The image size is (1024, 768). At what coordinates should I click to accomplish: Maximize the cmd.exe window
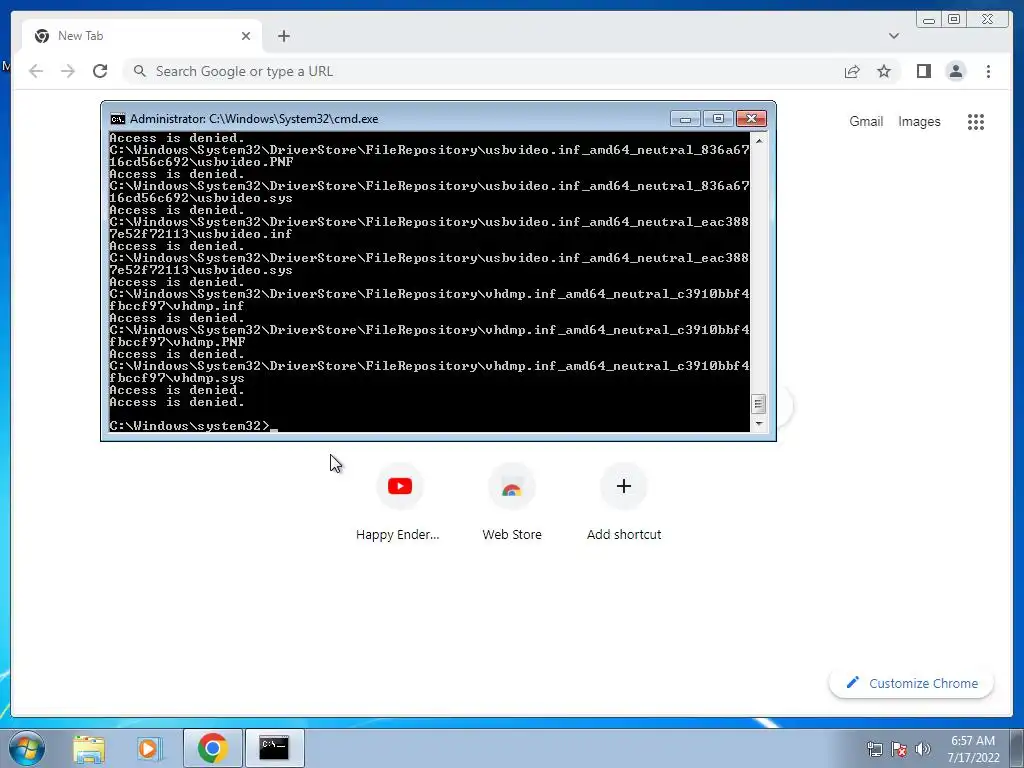tap(718, 118)
